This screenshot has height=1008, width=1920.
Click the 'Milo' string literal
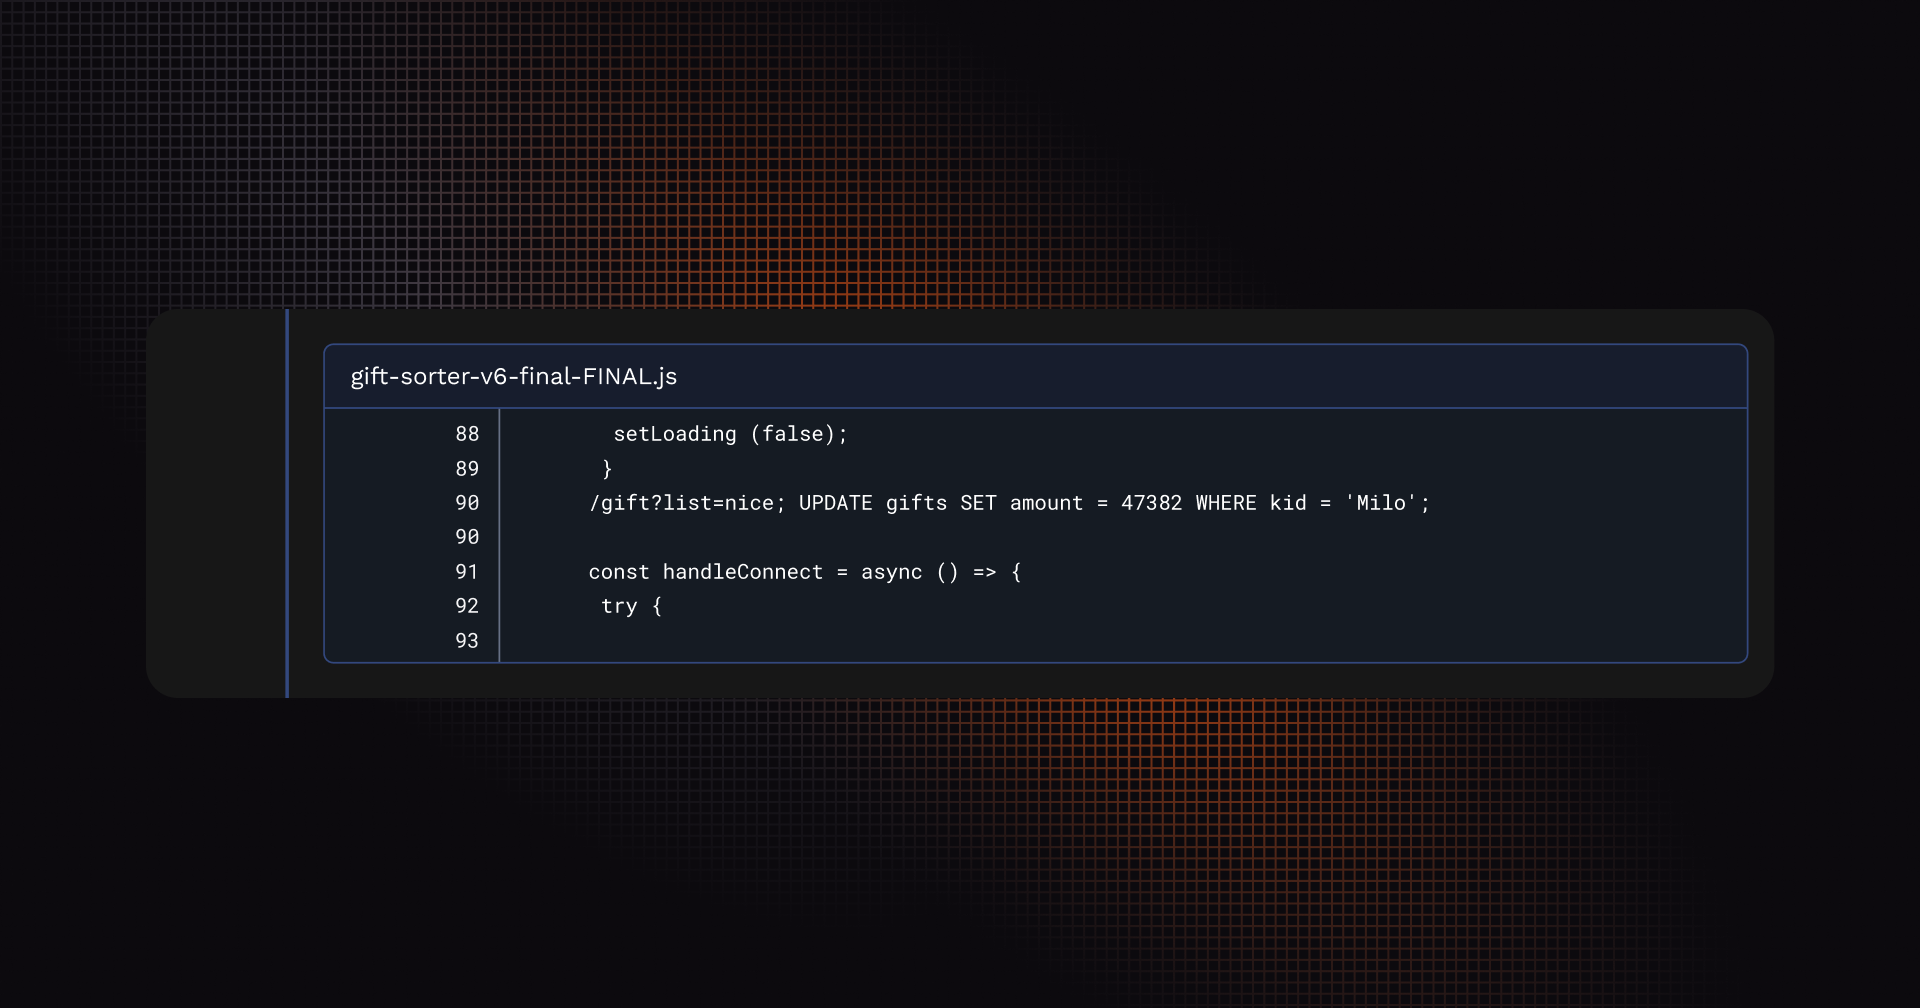click(1381, 503)
